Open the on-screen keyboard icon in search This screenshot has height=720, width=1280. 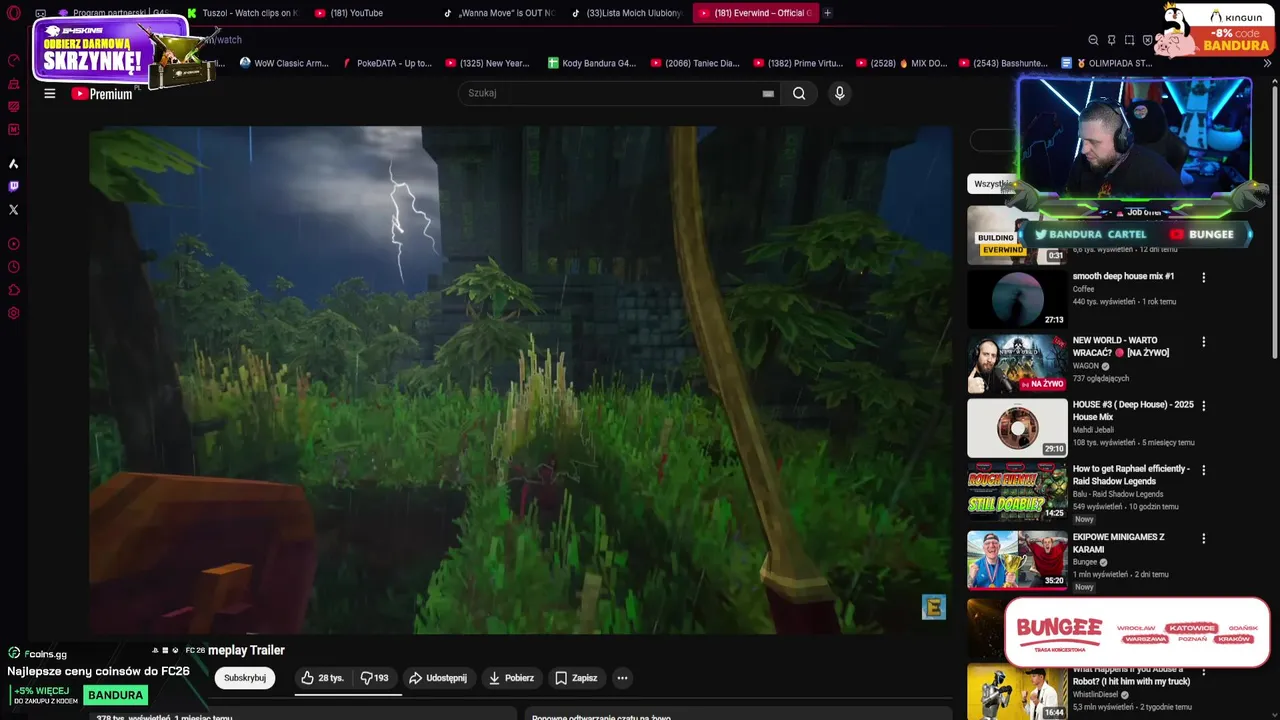click(768, 93)
